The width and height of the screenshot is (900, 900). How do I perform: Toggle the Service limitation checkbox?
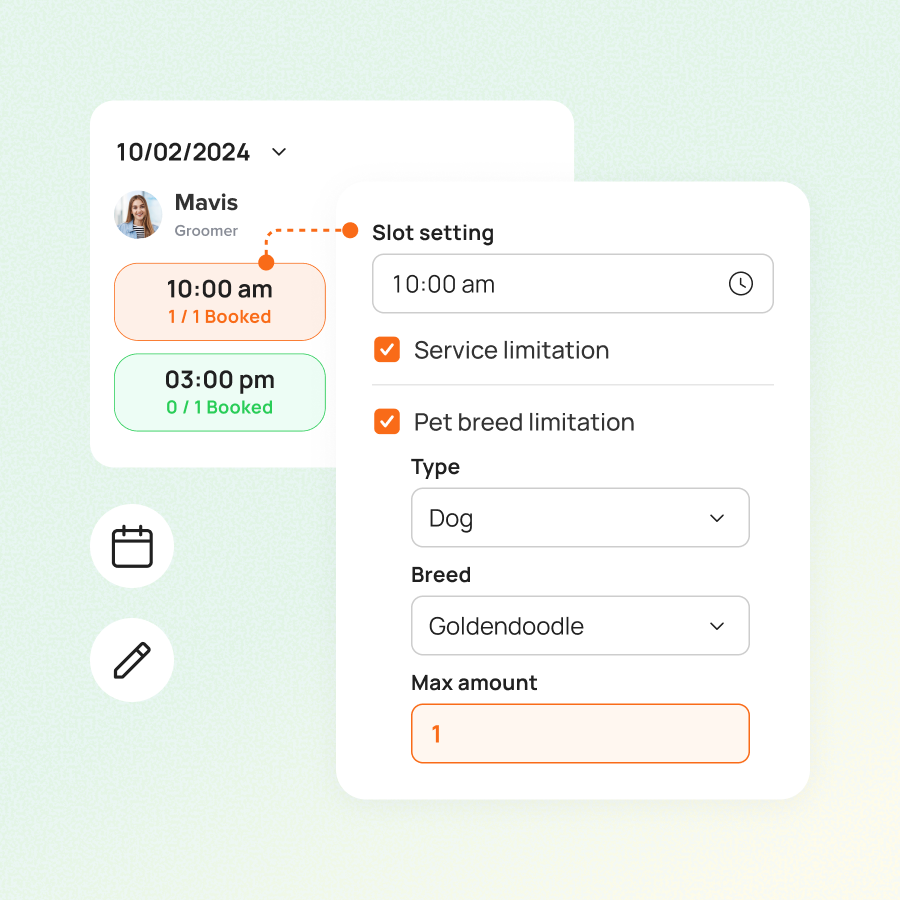click(387, 350)
